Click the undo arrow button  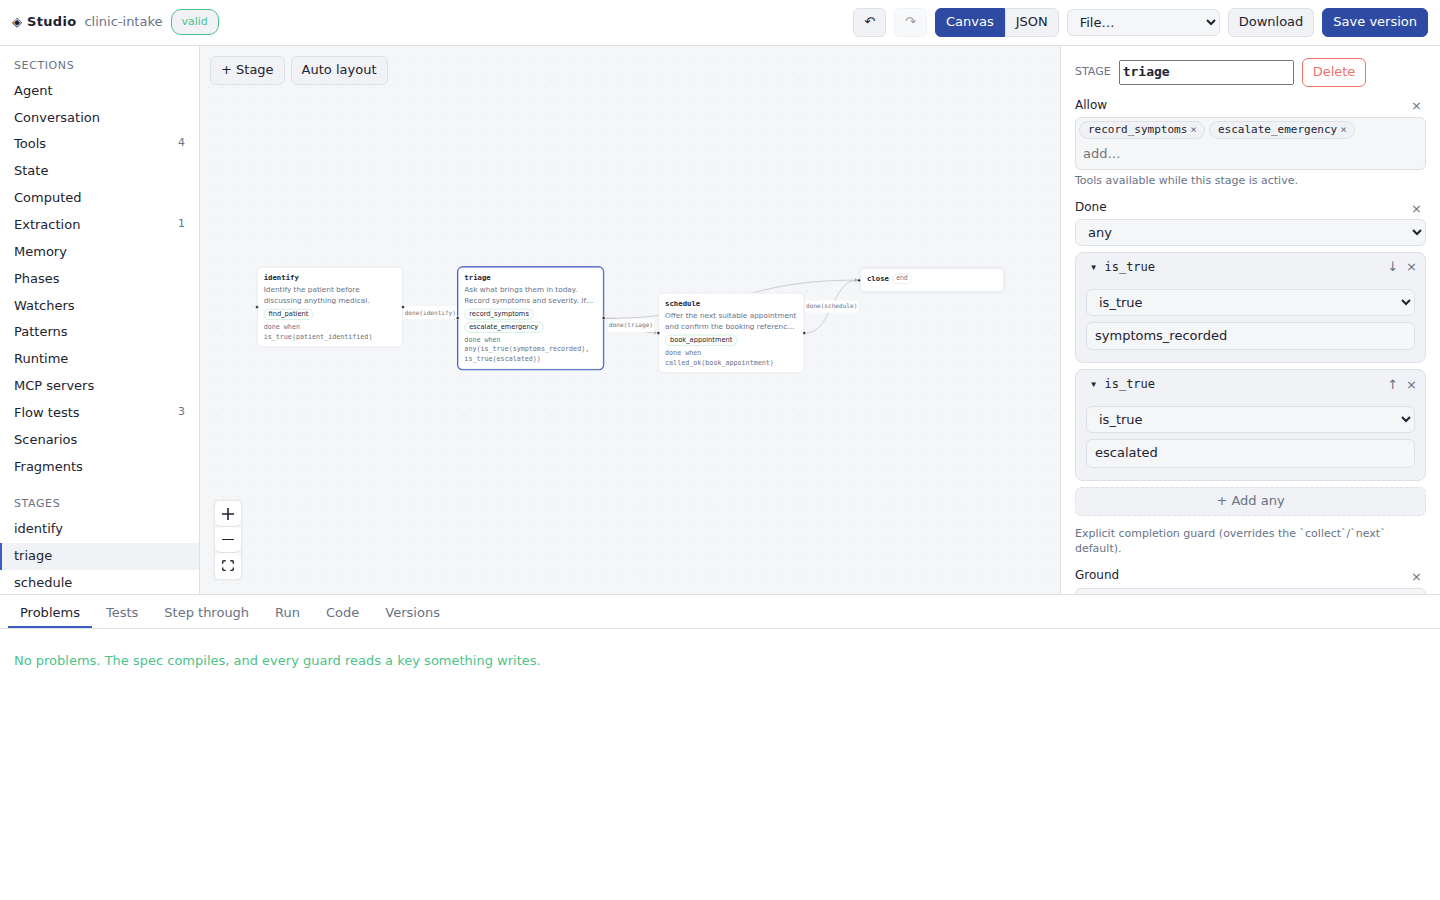(x=869, y=22)
